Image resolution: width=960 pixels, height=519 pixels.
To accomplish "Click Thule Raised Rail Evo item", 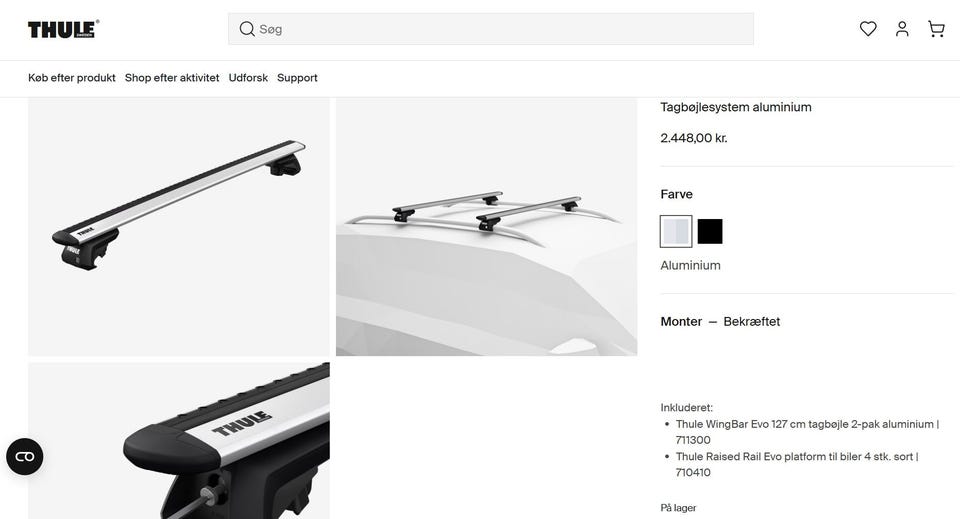I will pyautogui.click(x=797, y=464).
